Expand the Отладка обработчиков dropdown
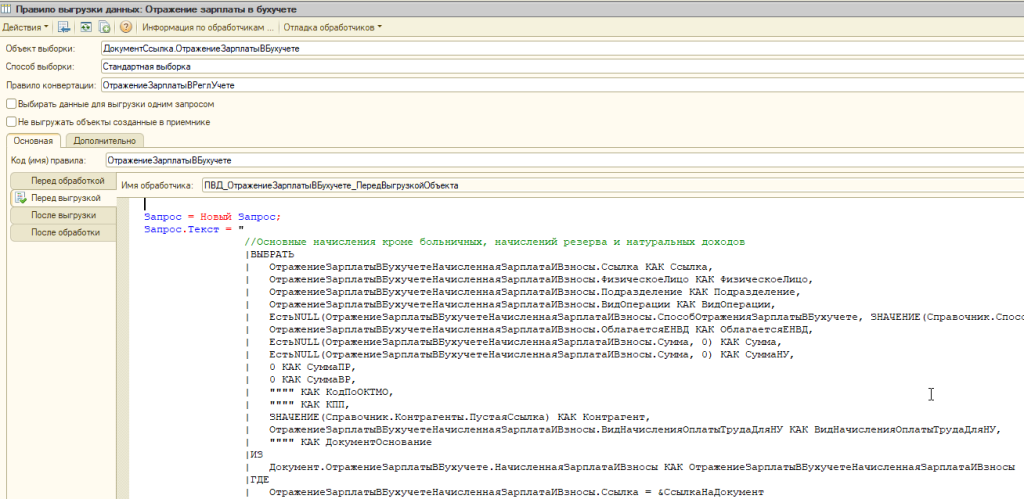The image size is (1024, 499). pos(332,27)
